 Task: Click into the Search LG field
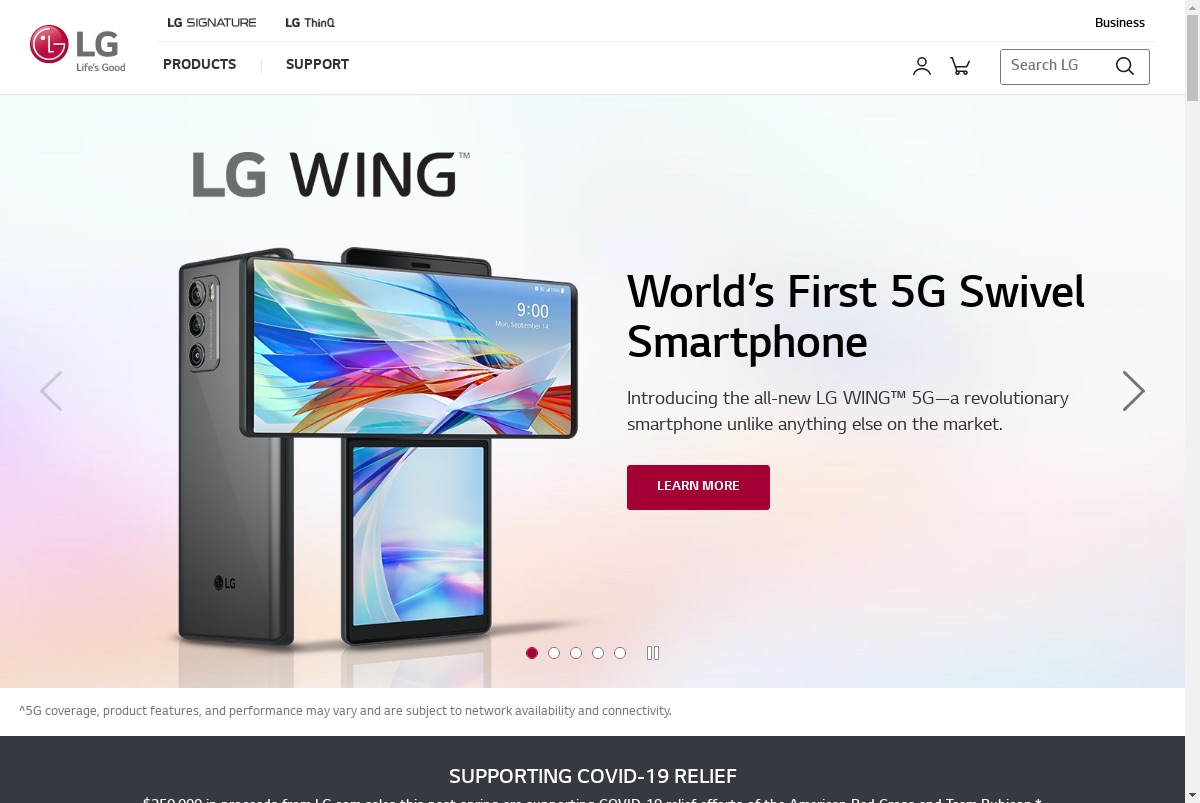pos(1058,66)
